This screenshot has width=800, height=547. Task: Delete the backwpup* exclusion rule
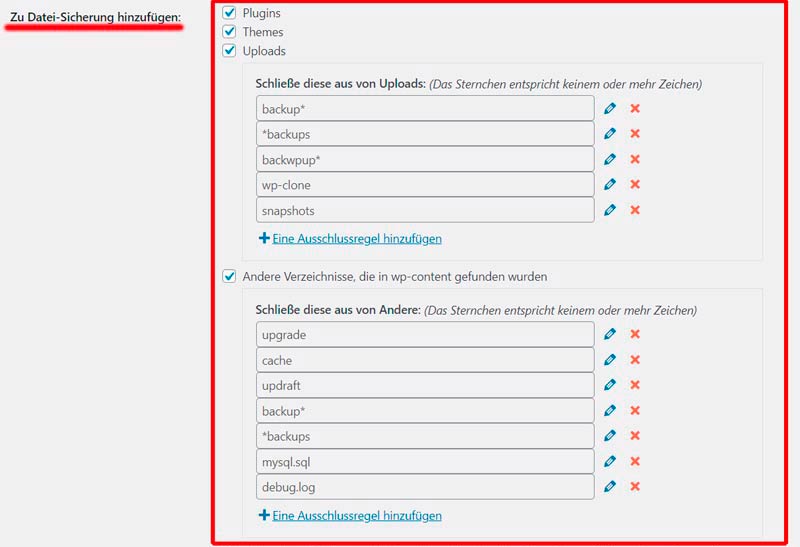(635, 159)
